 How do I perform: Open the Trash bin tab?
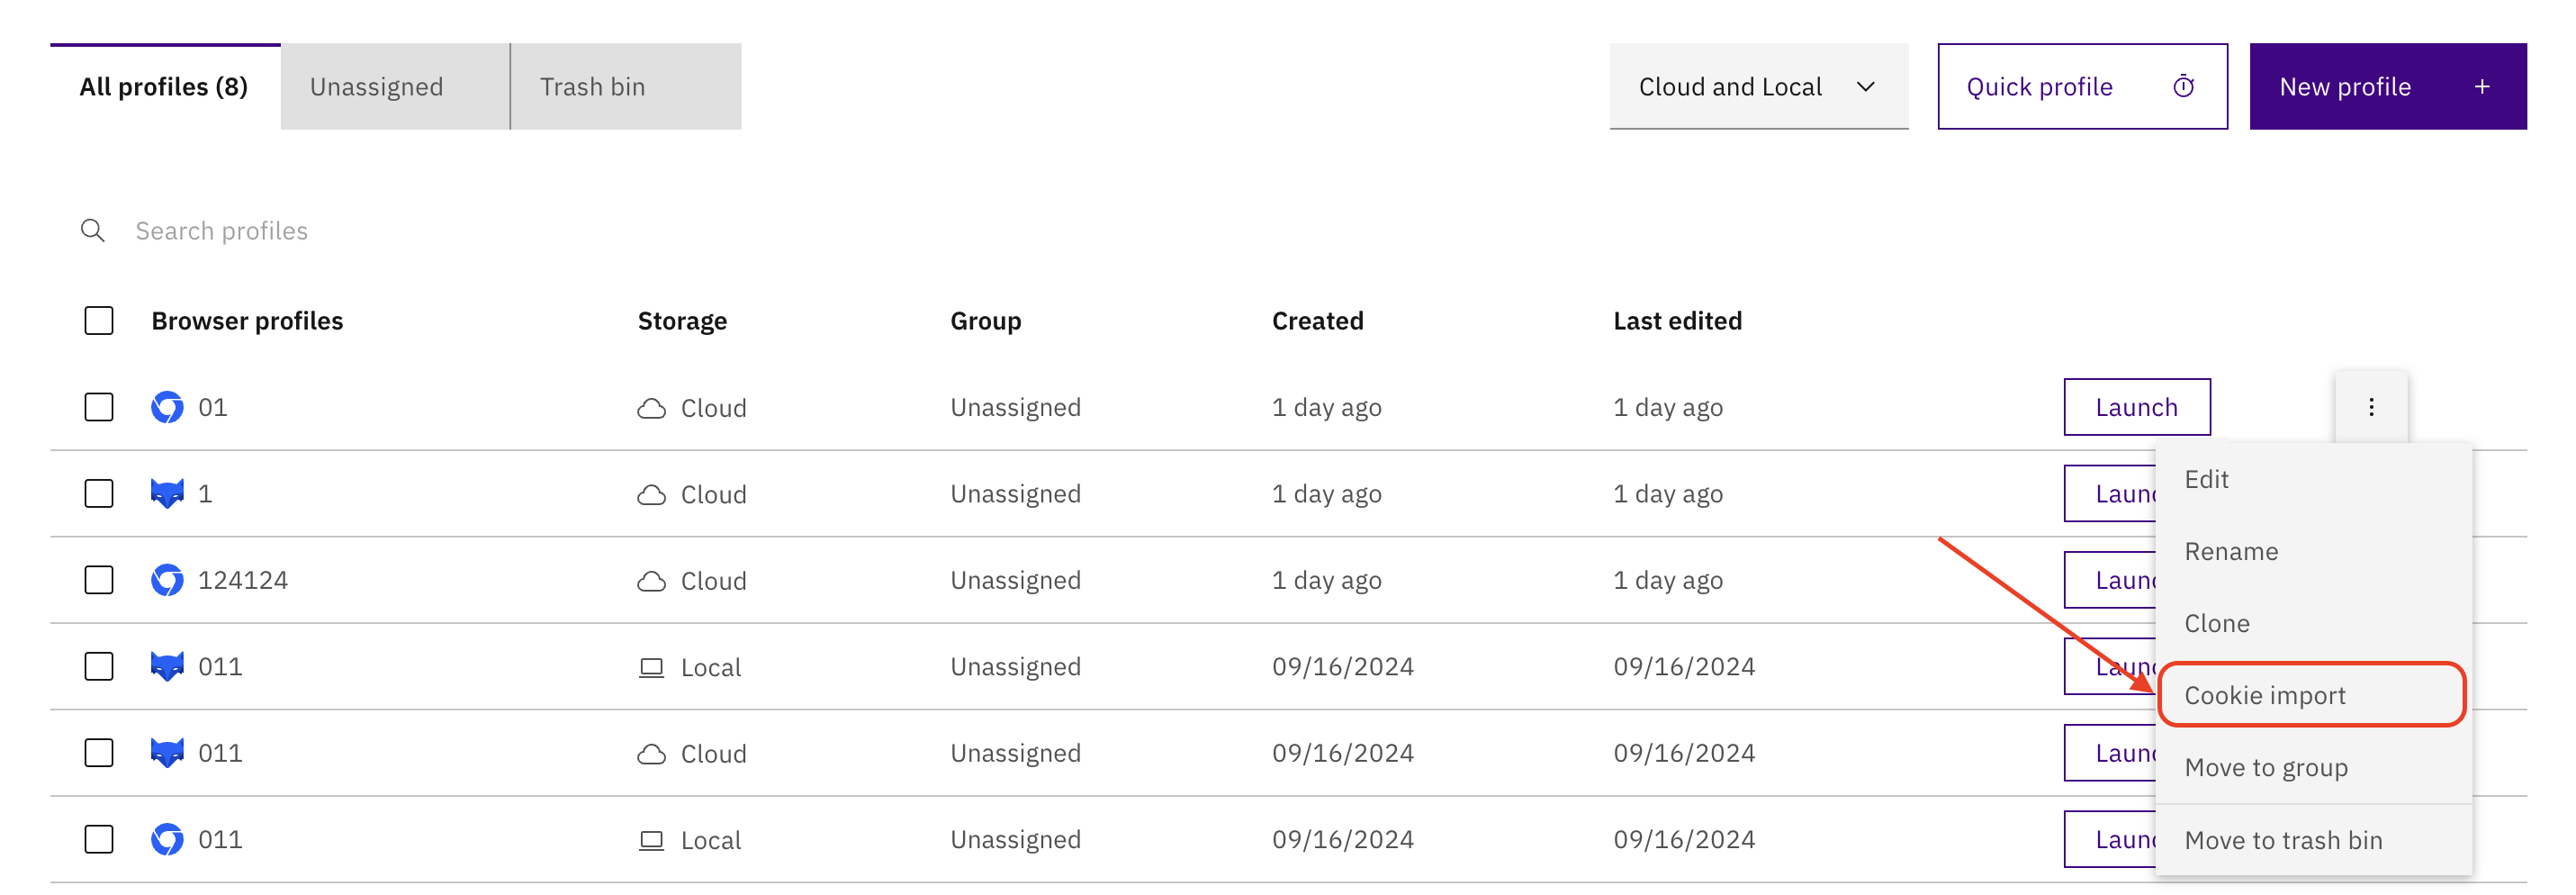626,87
